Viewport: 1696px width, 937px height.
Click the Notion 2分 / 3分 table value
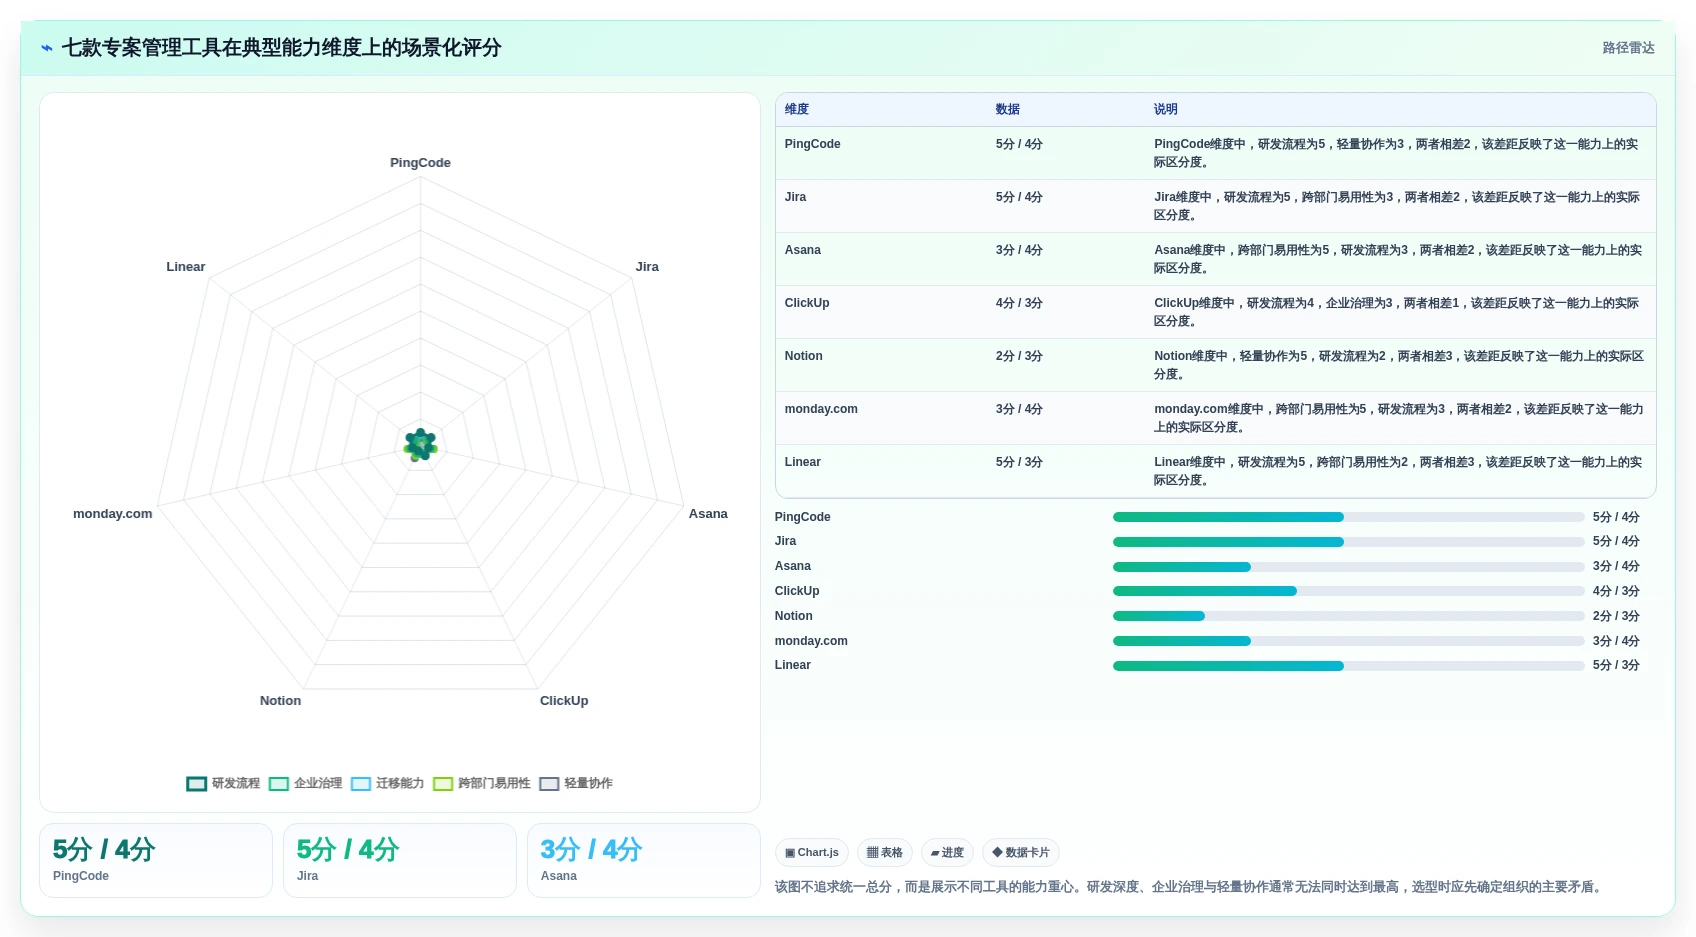click(x=1019, y=356)
